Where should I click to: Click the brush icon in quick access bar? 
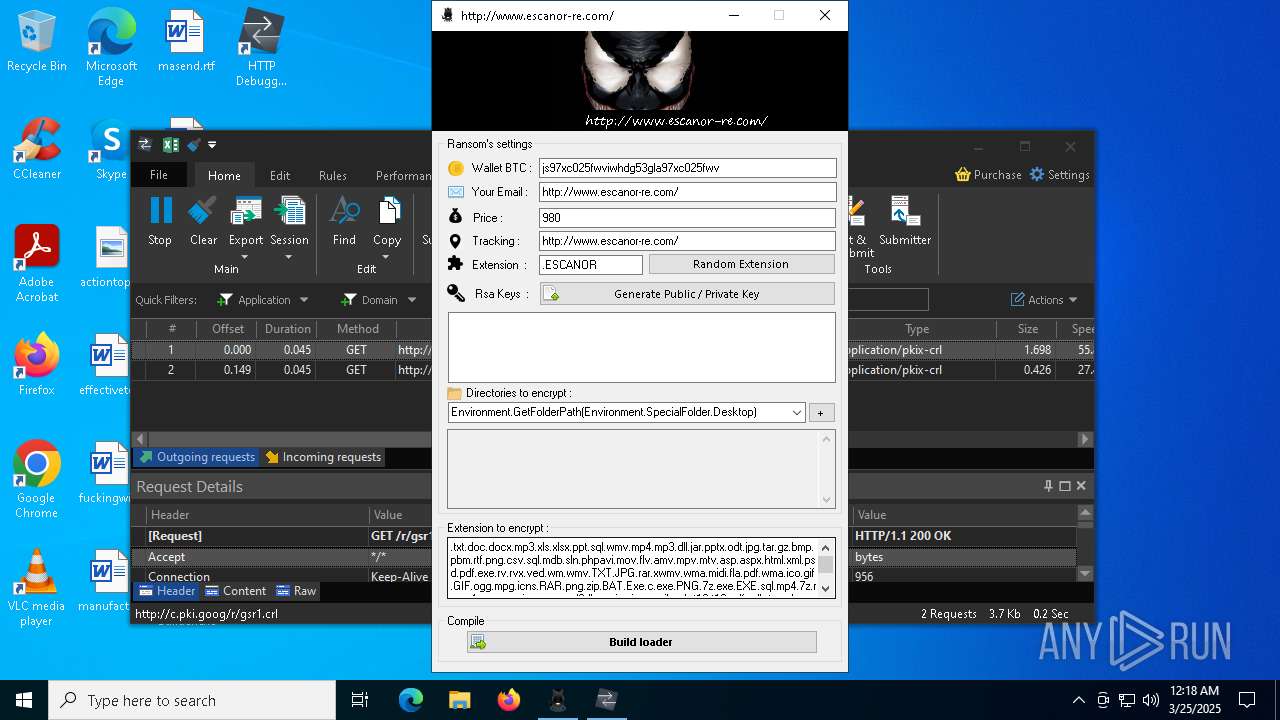194,145
